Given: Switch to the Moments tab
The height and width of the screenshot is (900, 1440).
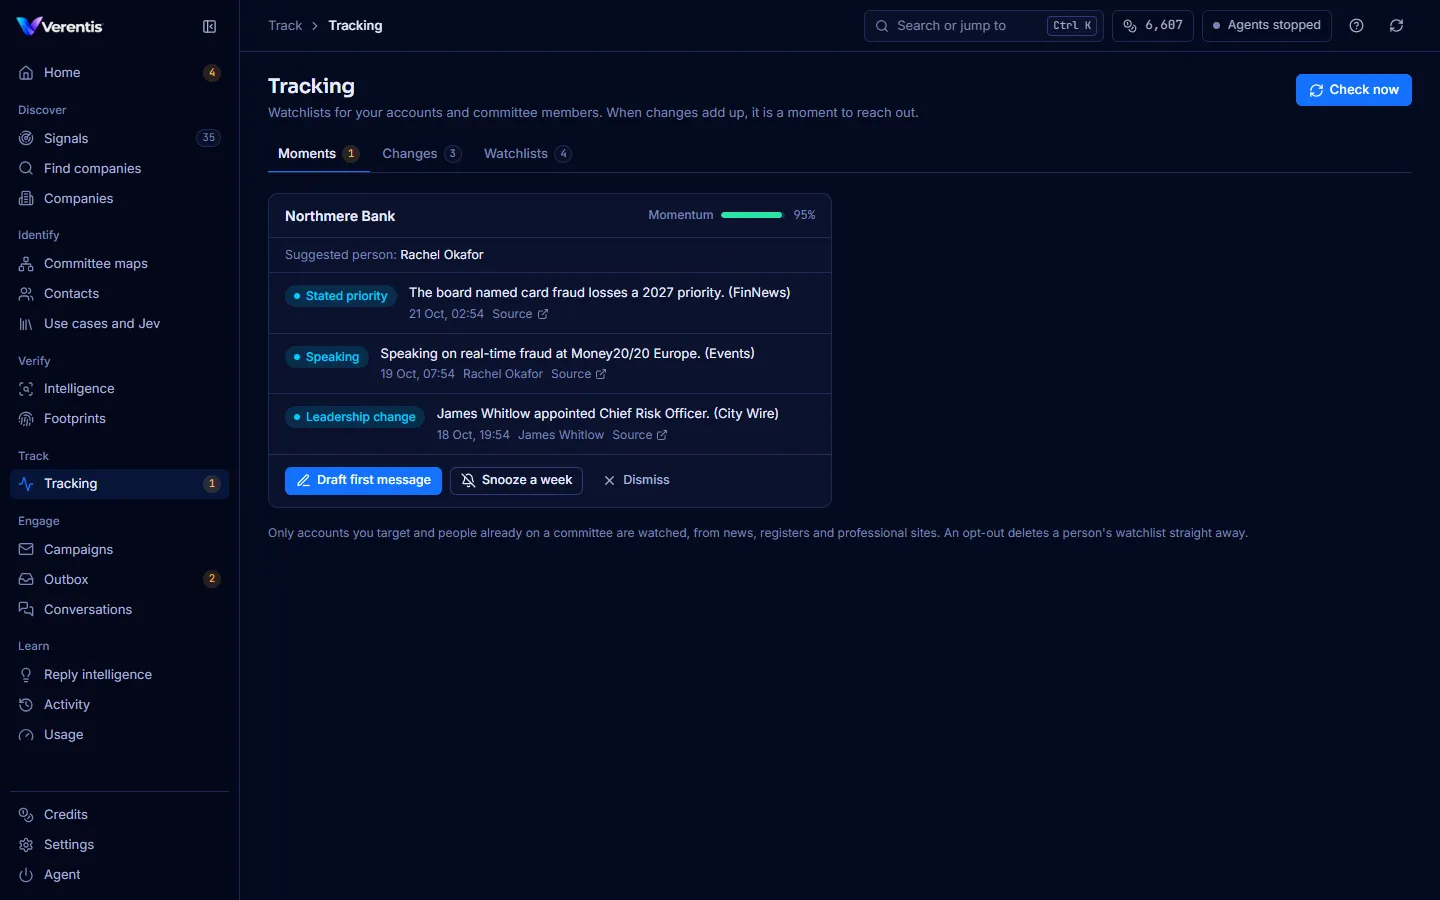Looking at the screenshot, I should (318, 154).
